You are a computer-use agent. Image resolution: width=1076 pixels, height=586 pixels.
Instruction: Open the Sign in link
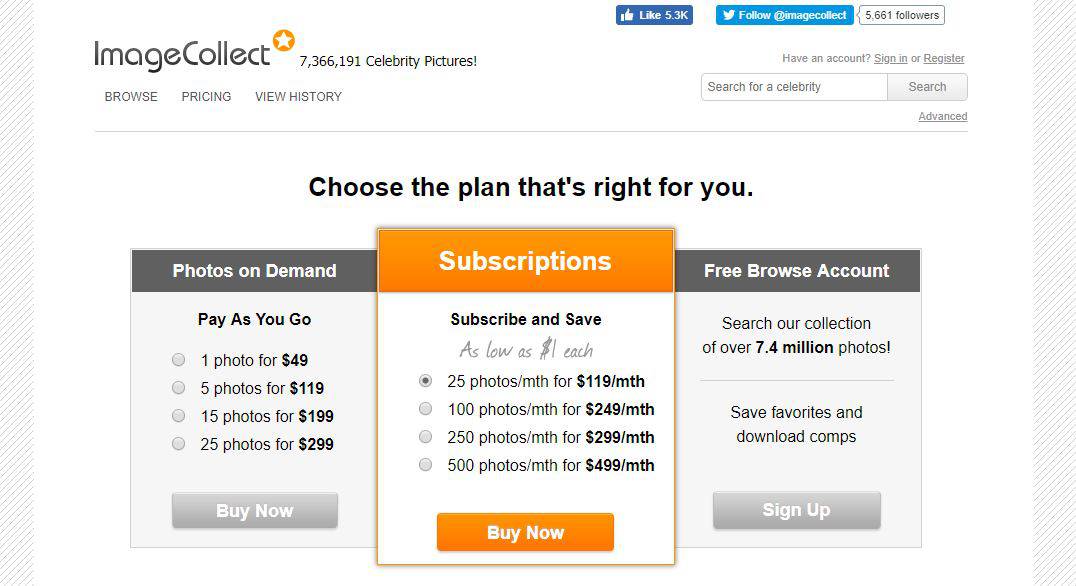click(890, 58)
